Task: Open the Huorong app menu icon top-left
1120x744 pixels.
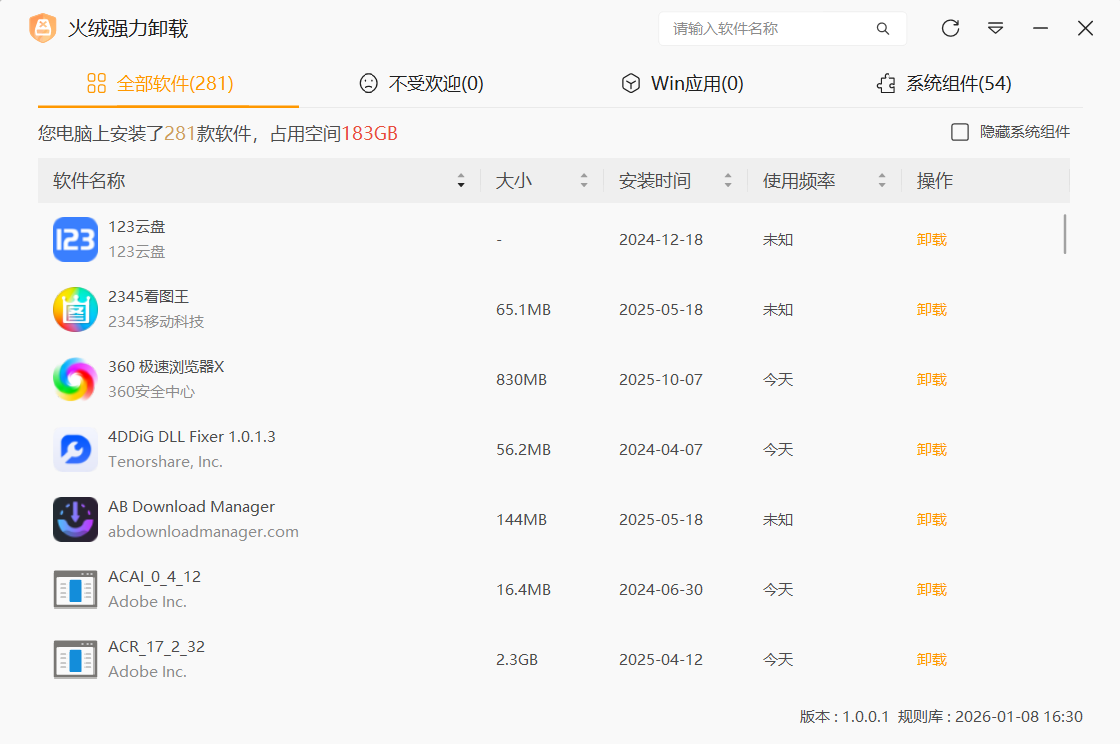Action: (x=43, y=28)
